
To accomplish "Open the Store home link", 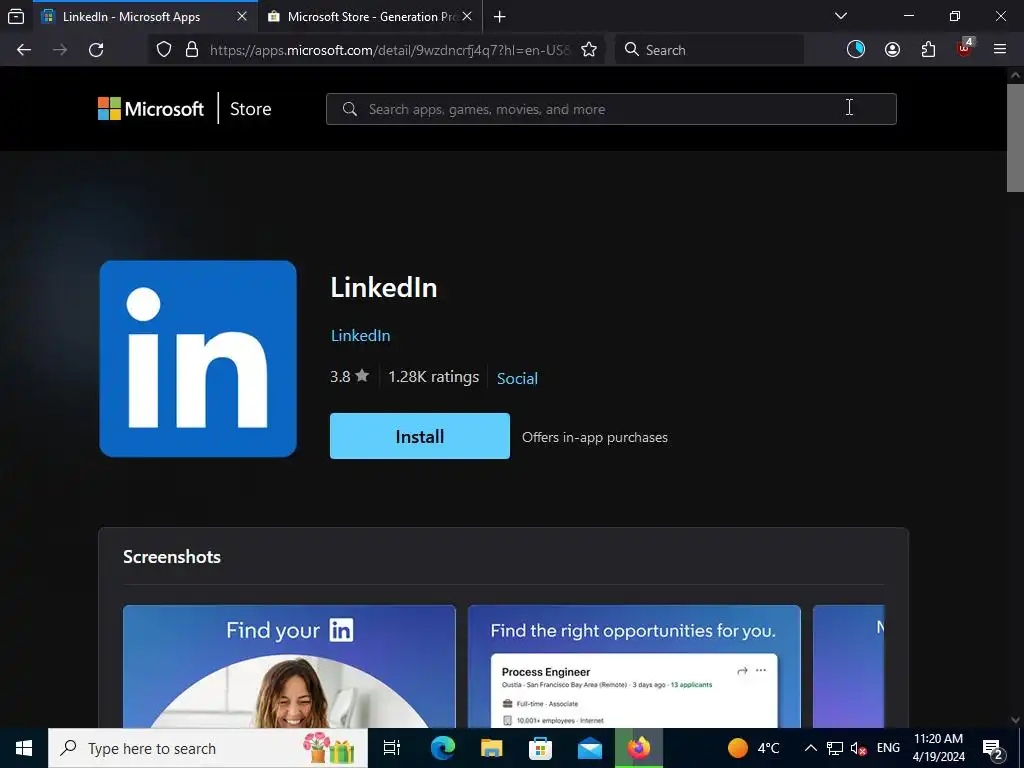I will 250,109.
